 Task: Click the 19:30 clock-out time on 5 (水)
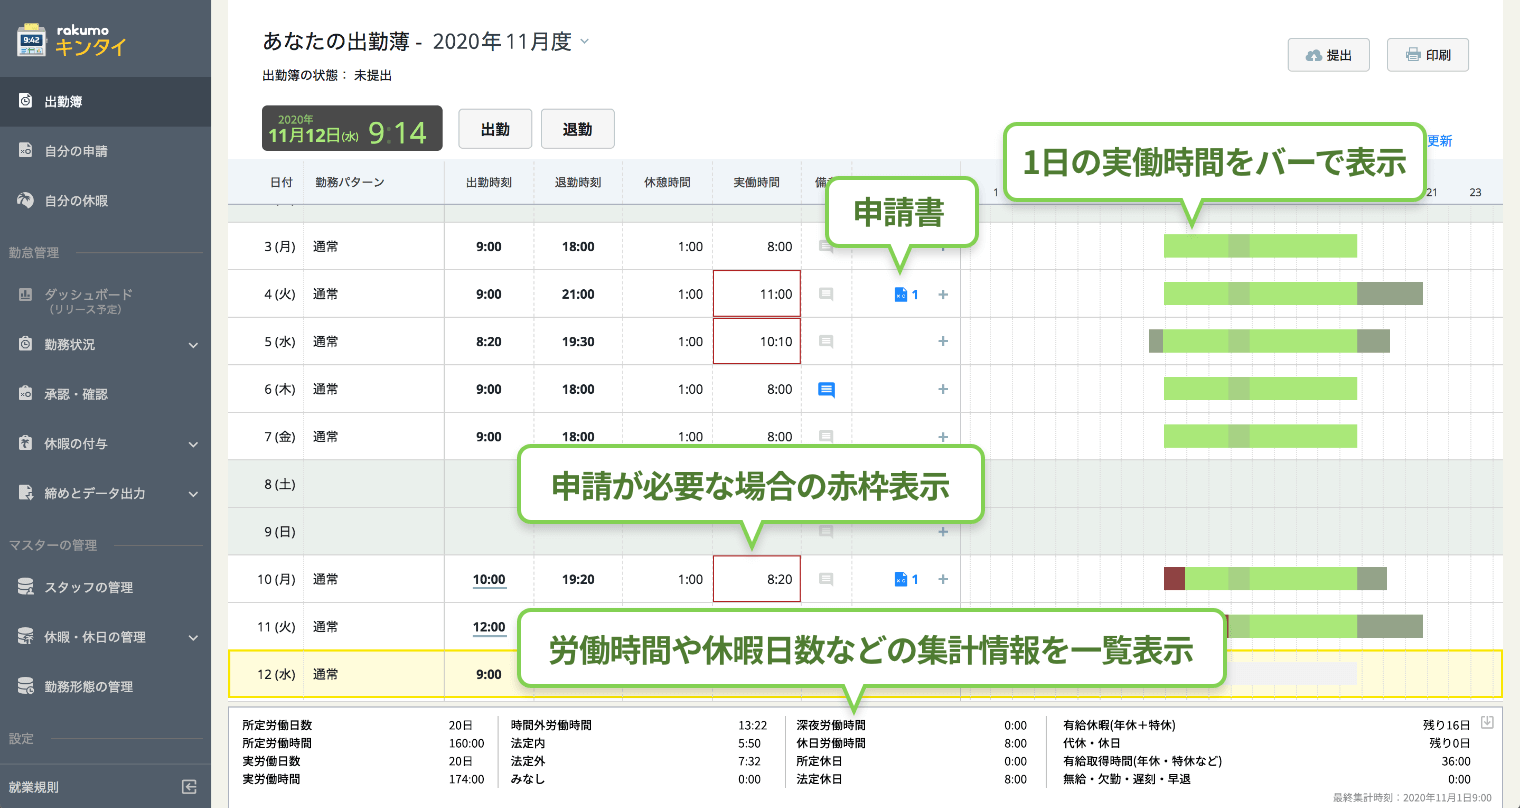pyautogui.click(x=578, y=342)
